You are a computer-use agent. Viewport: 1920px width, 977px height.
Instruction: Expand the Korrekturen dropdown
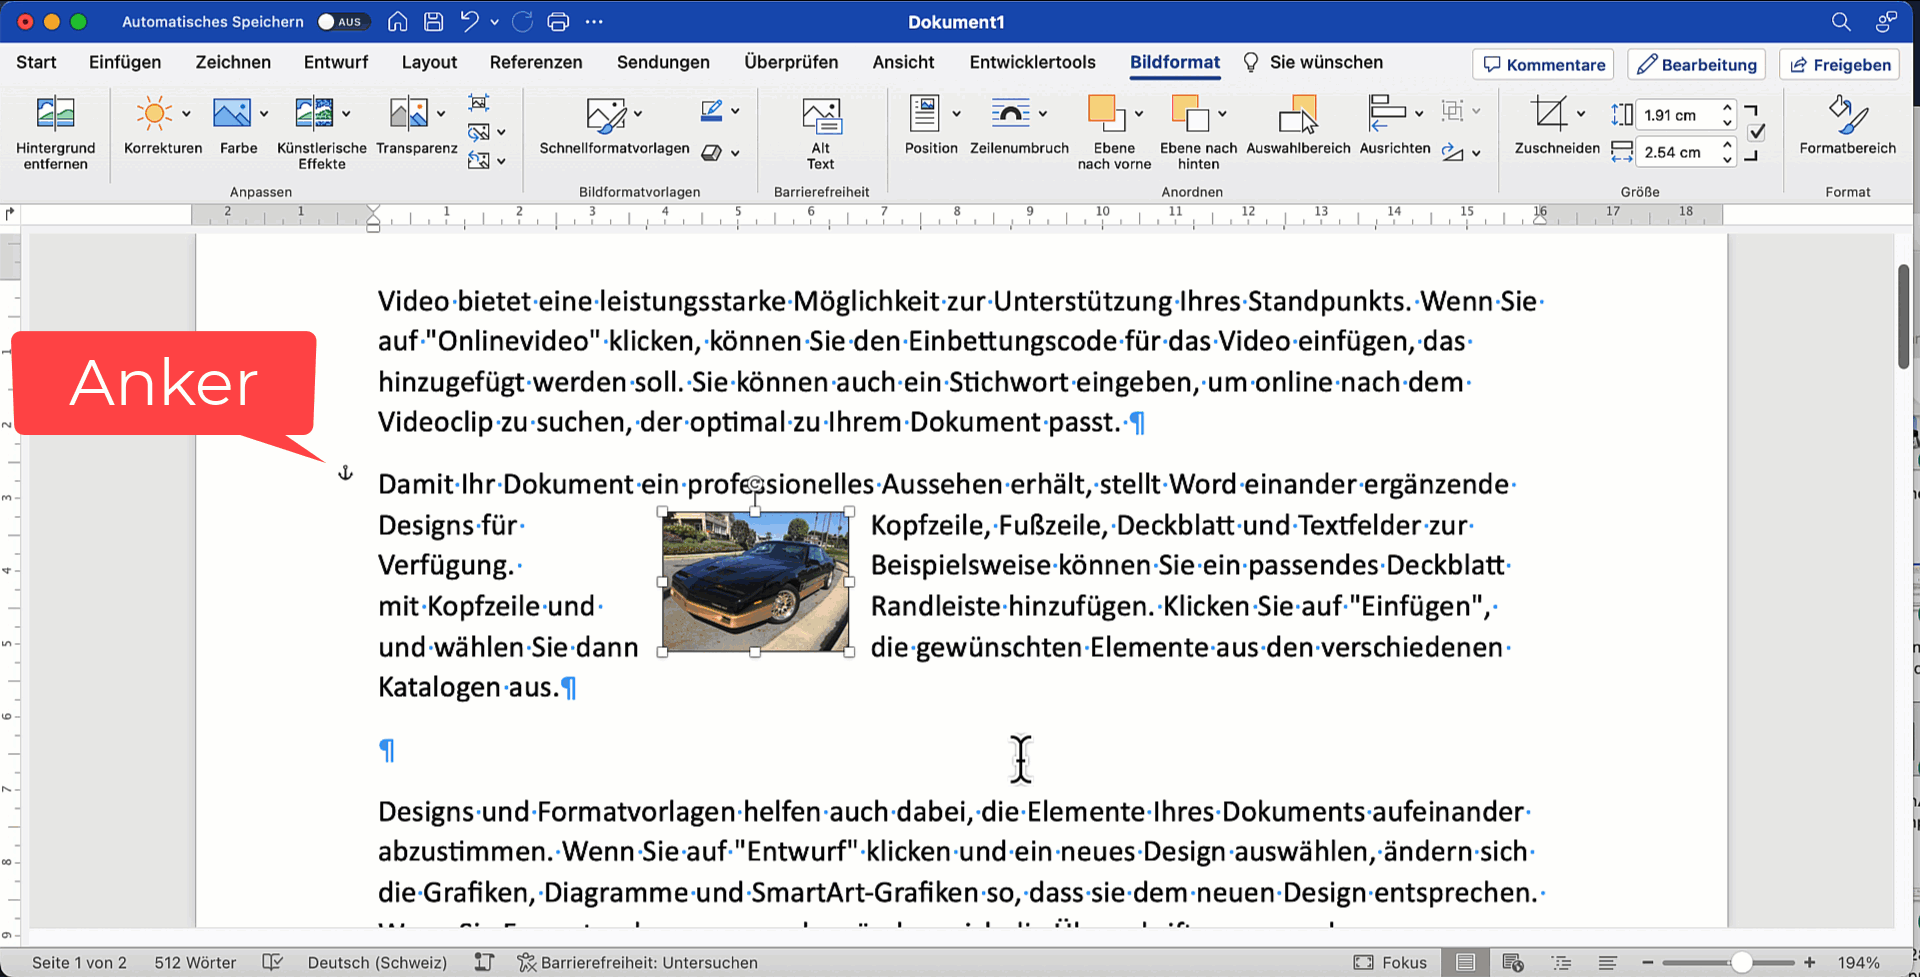pyautogui.click(x=186, y=114)
